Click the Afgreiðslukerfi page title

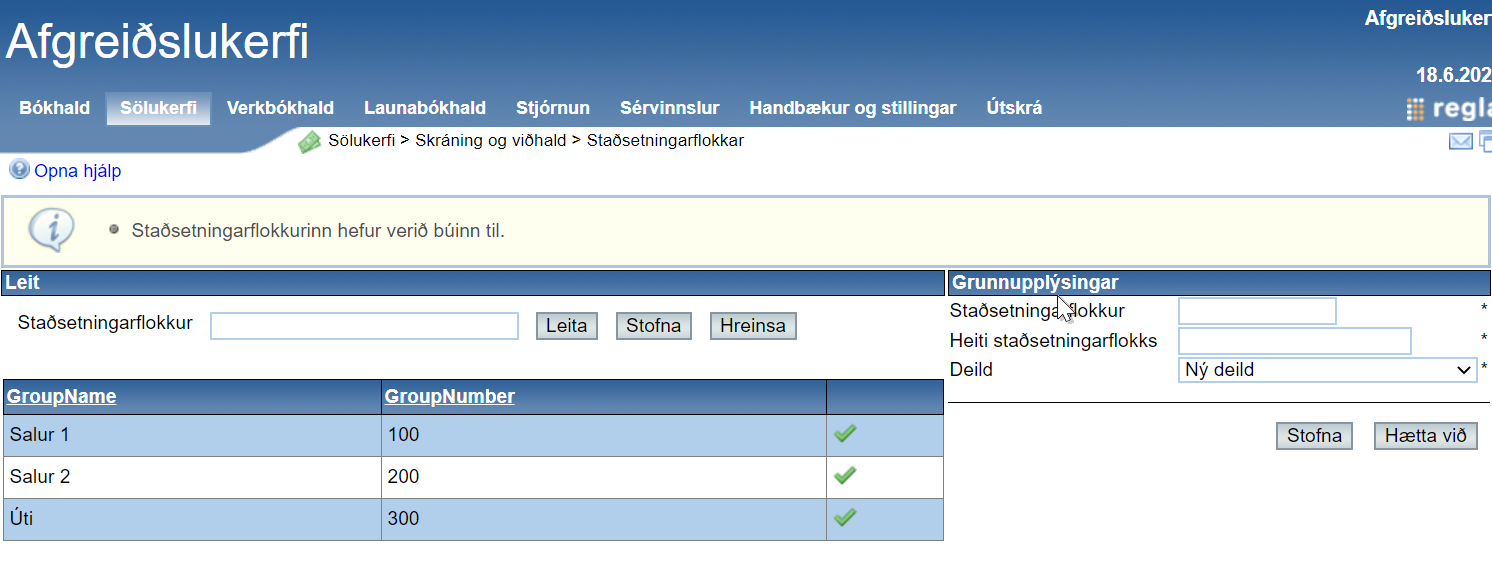click(157, 42)
